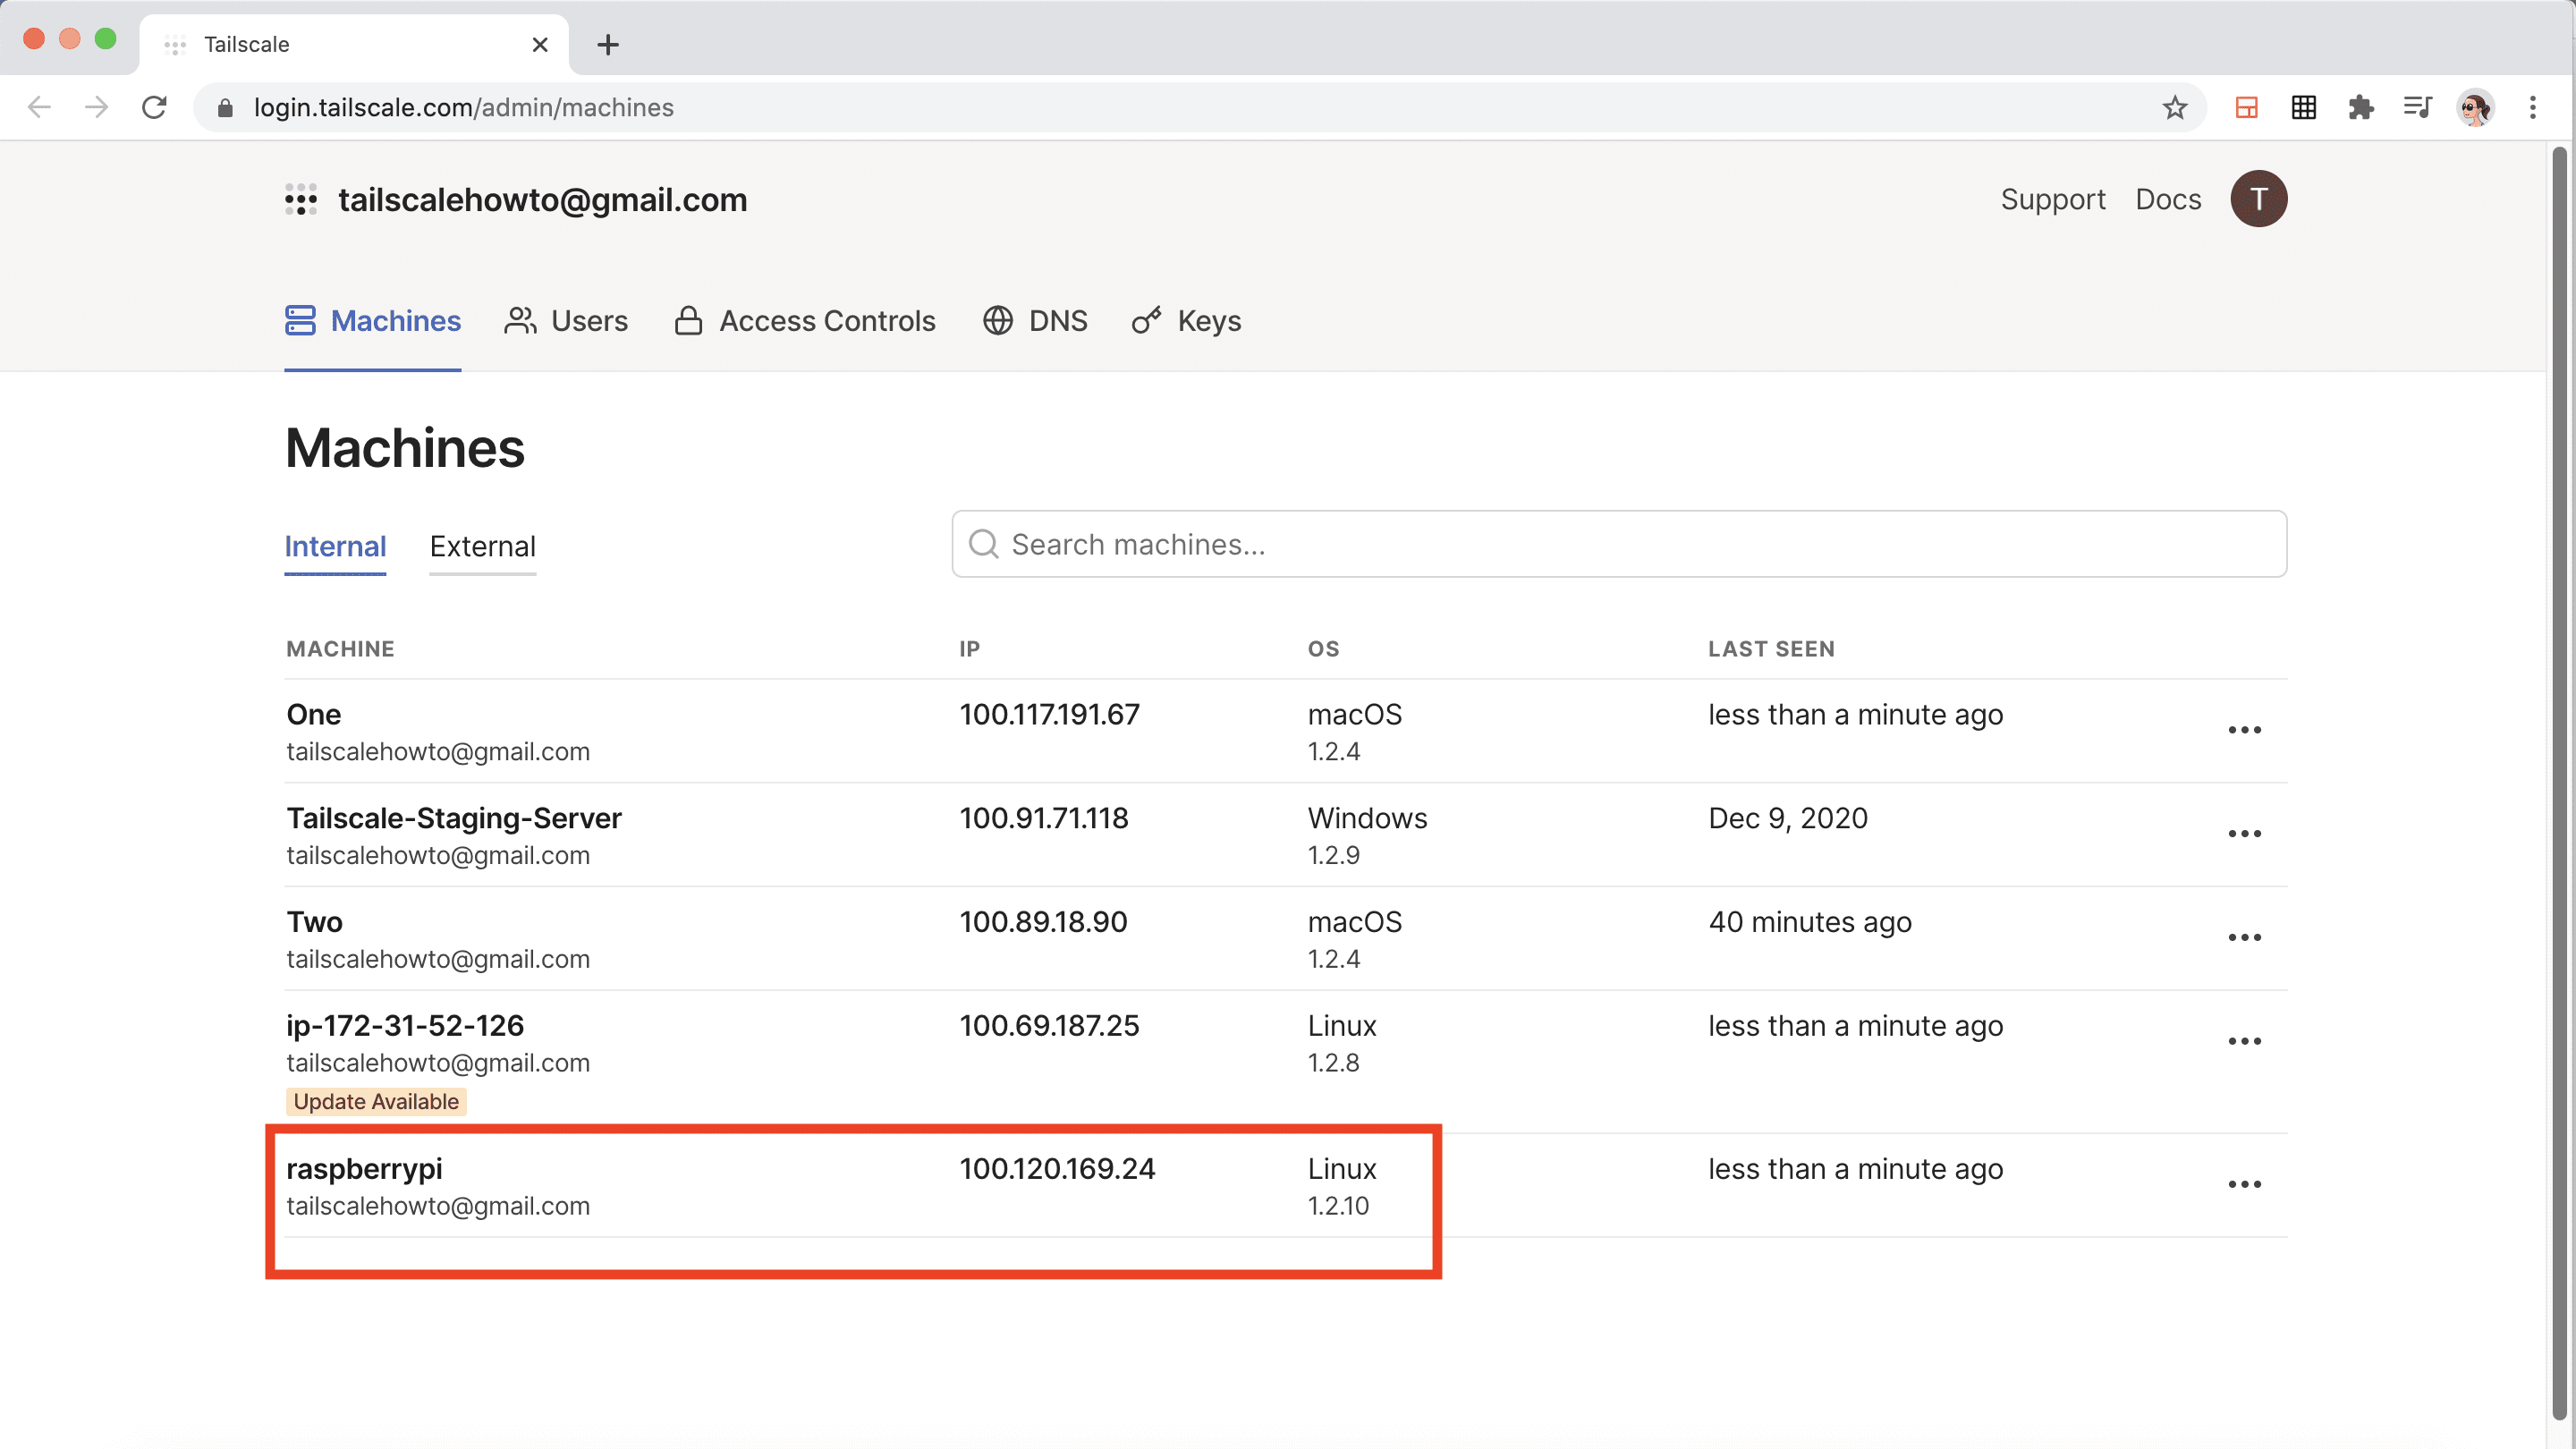Click the Access Controls lock icon
Screen dimensions: 2576x1449
(x=688, y=320)
